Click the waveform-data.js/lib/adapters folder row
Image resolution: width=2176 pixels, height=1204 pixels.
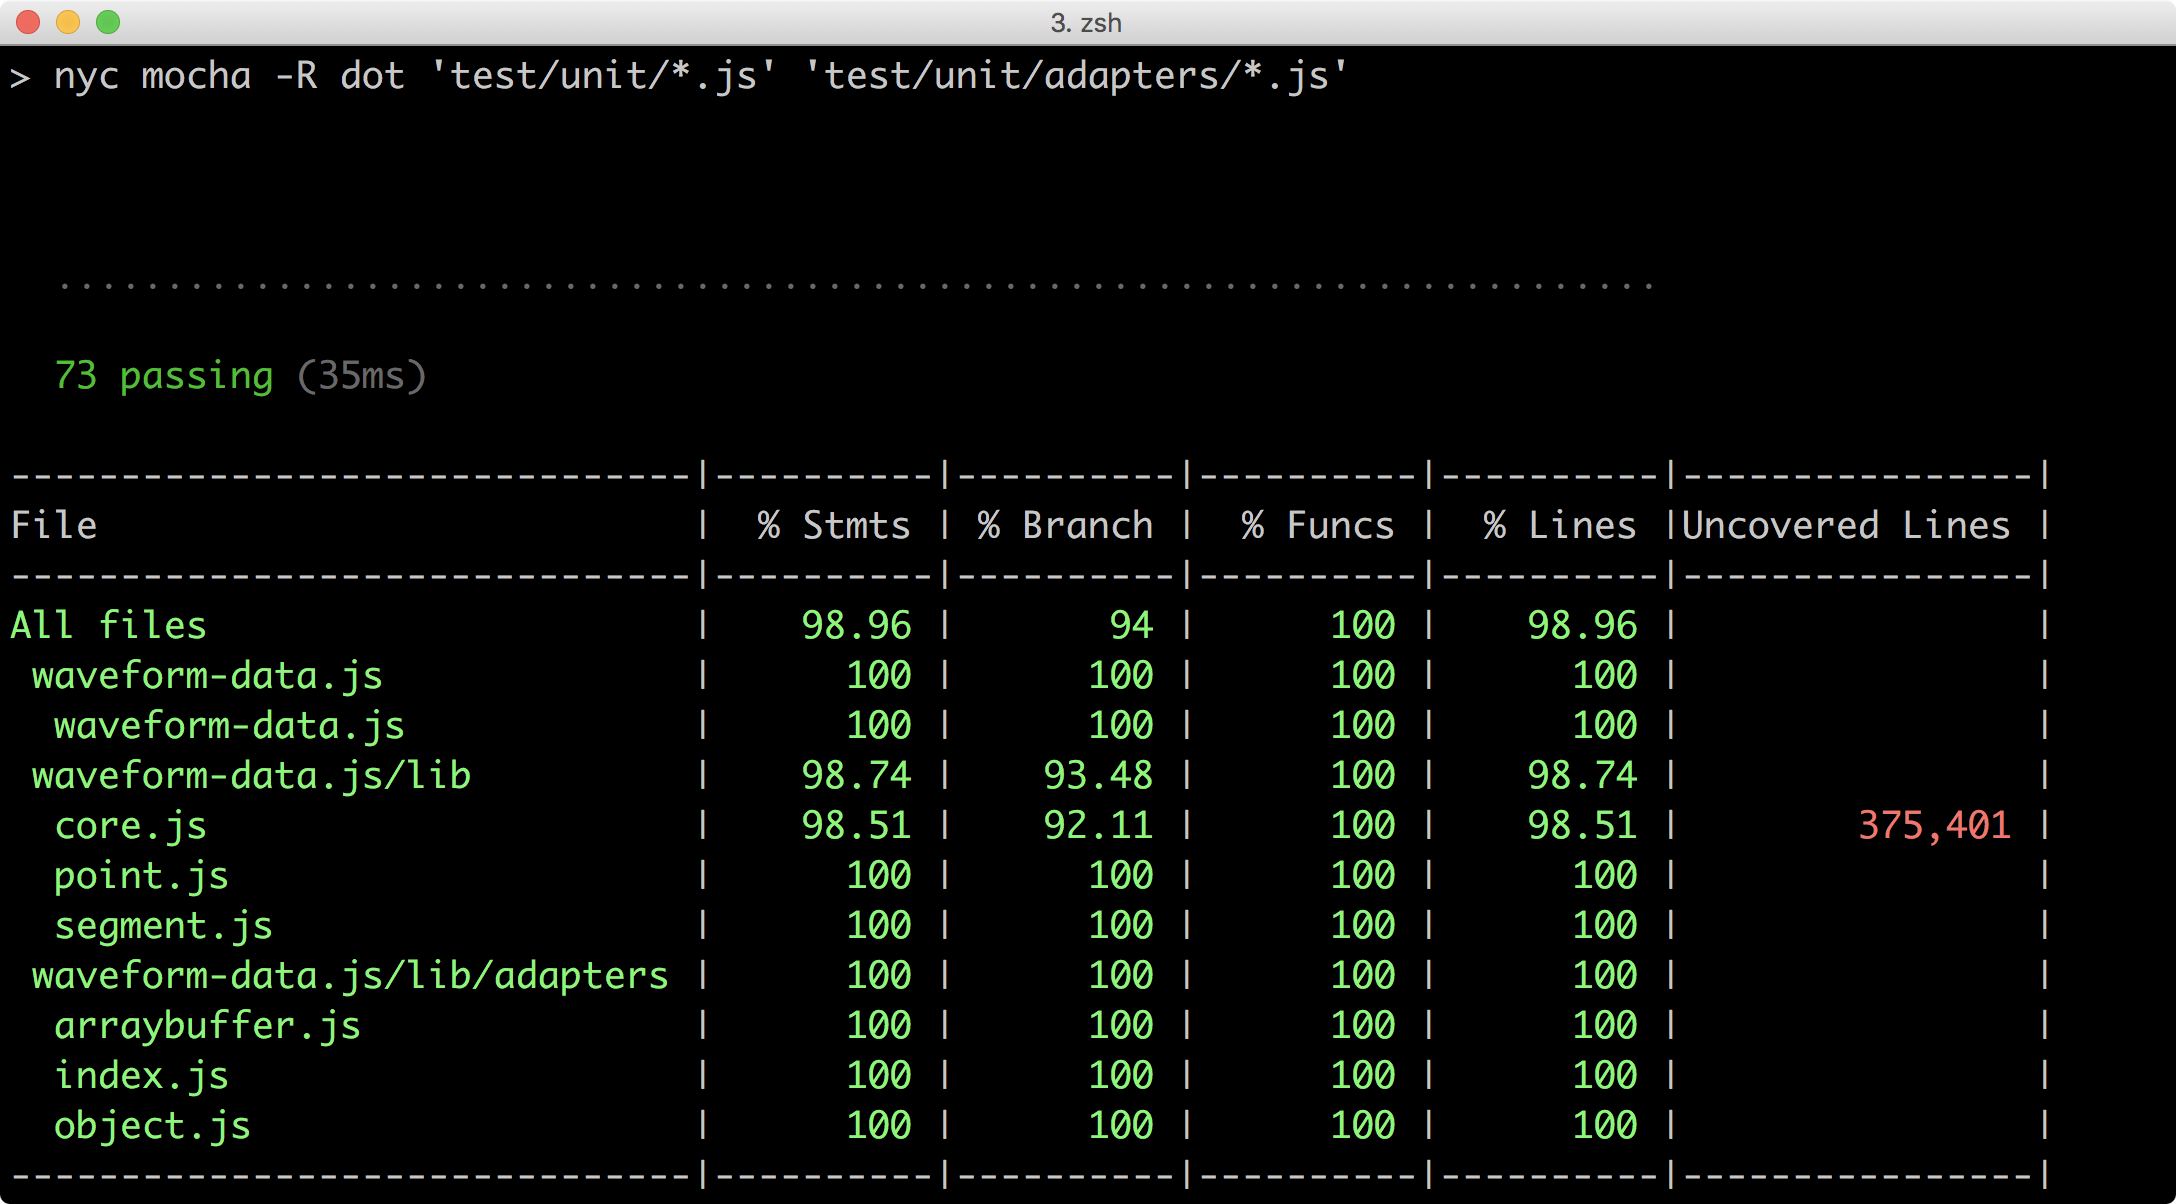click(x=350, y=975)
